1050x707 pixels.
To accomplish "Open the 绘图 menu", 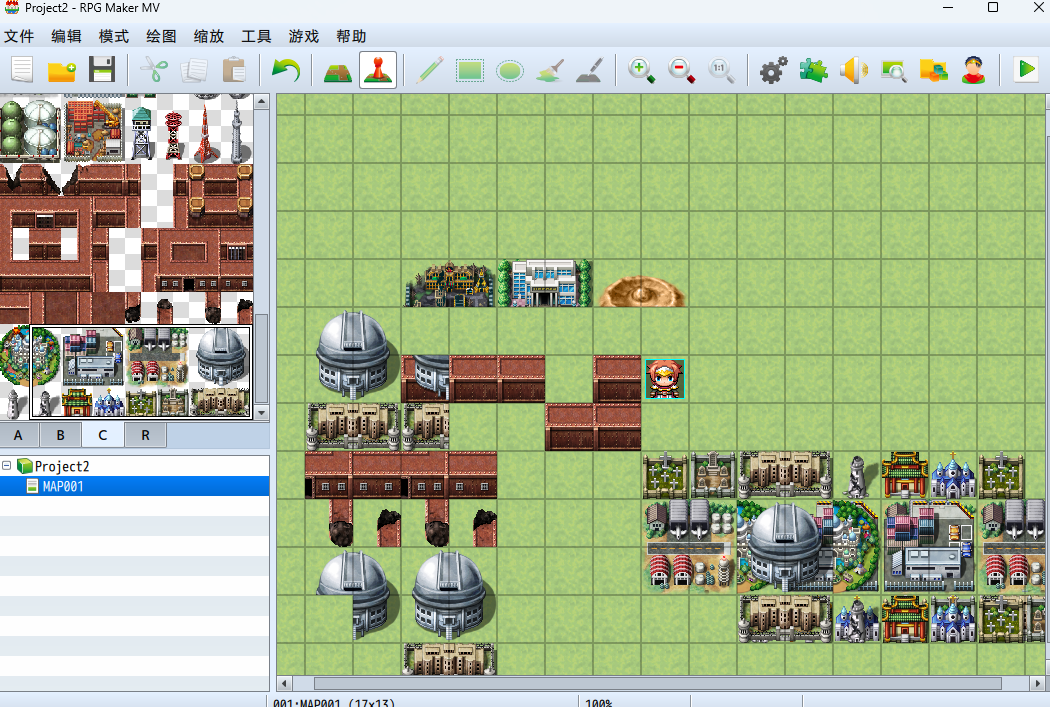I will click(161, 36).
